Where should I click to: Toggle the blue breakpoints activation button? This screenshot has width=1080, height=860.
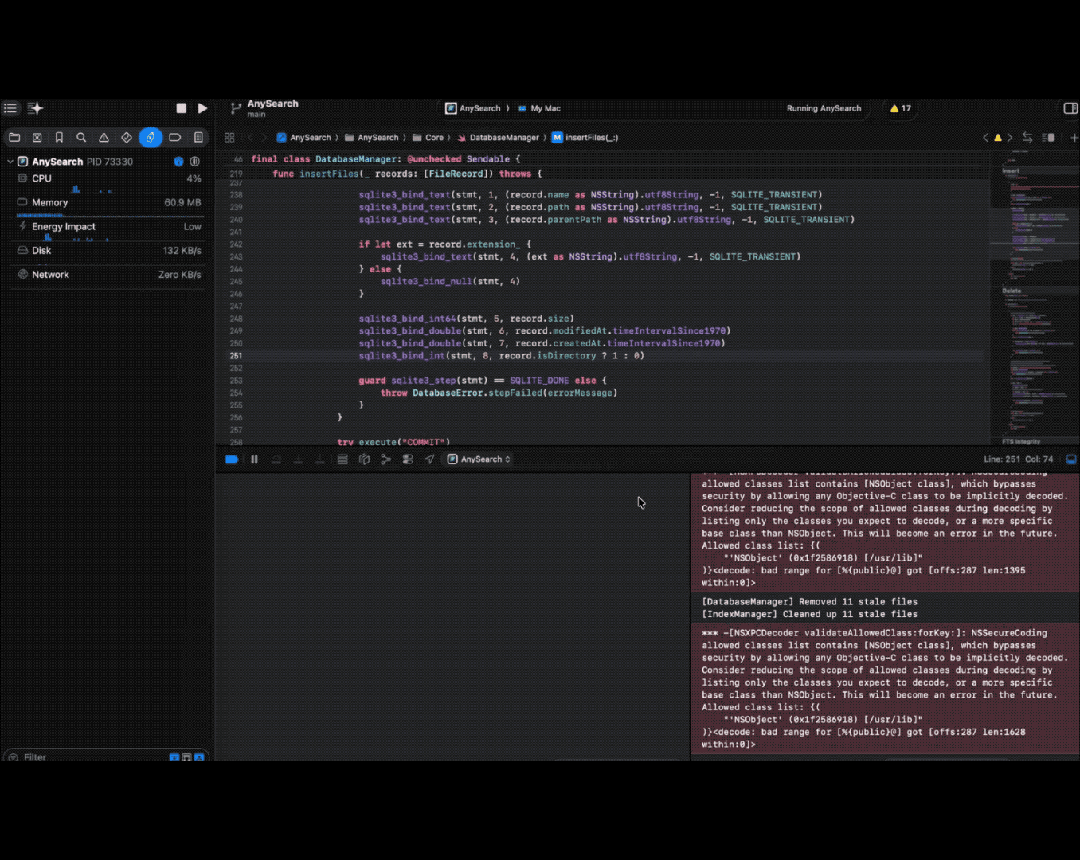[x=231, y=459]
